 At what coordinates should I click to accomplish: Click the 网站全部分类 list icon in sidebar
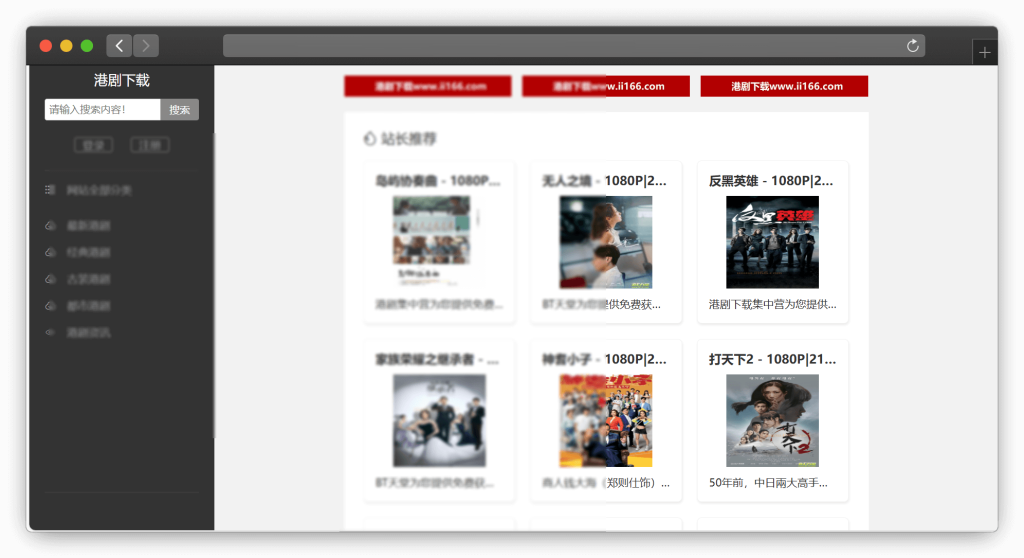50,190
